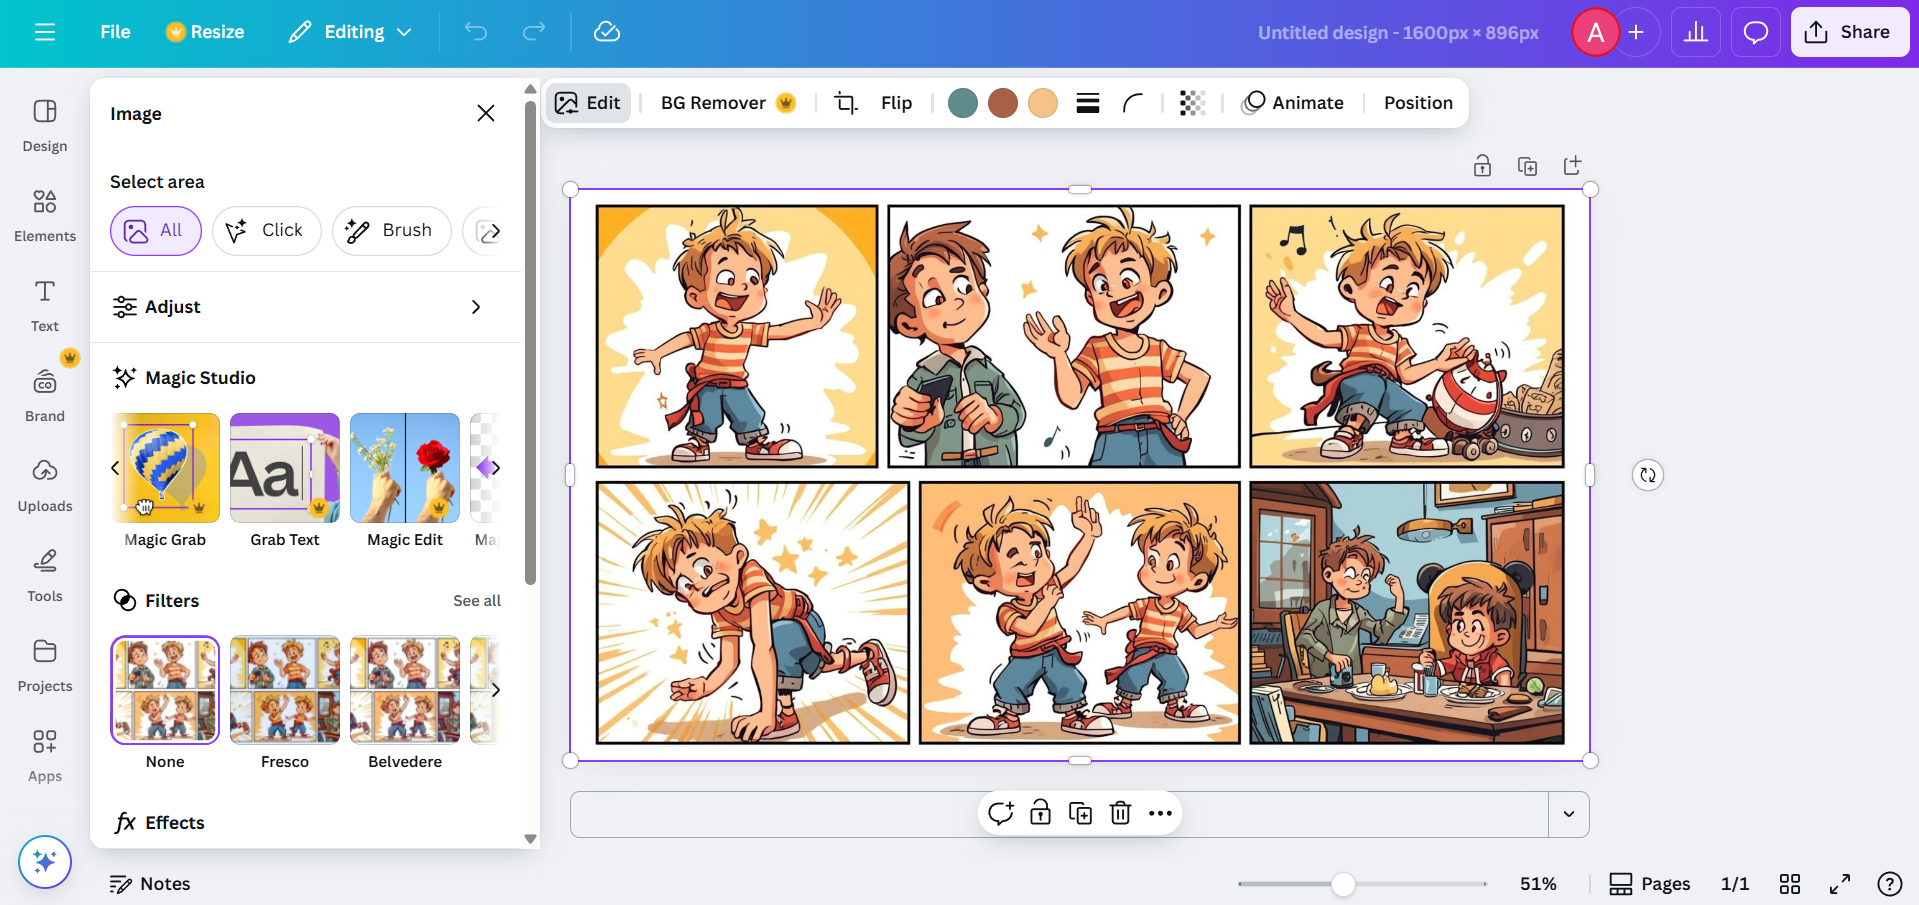Open the File menu

tap(114, 31)
